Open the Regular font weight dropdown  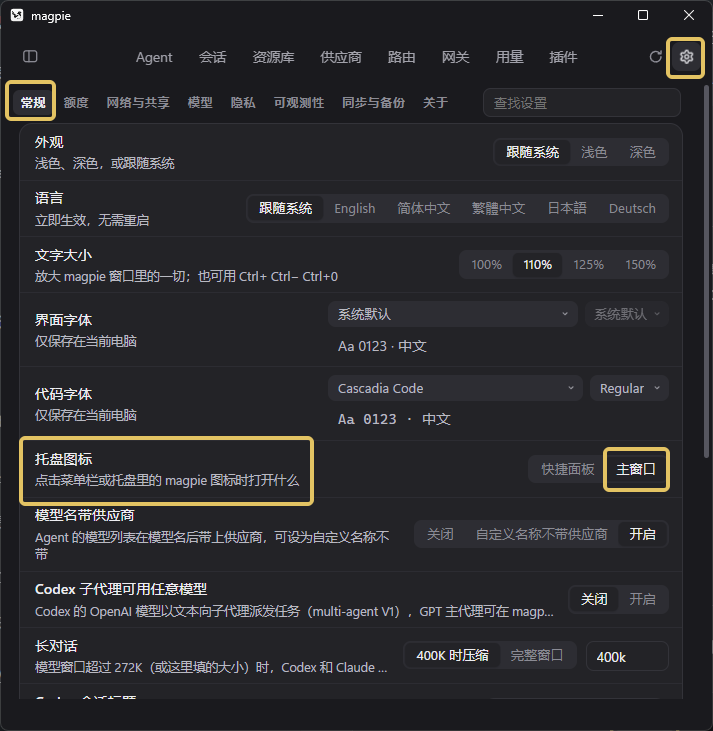click(x=630, y=388)
